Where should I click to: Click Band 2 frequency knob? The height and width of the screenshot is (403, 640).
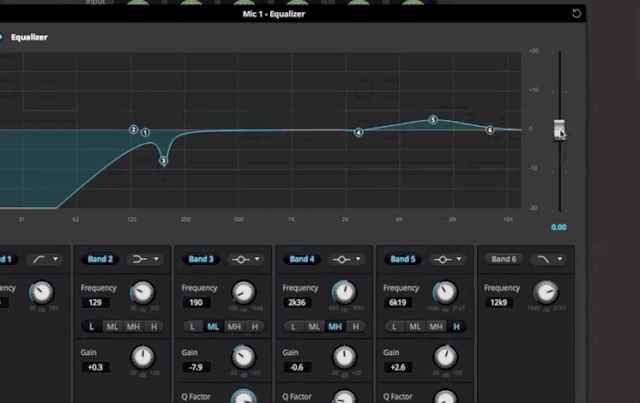(142, 292)
